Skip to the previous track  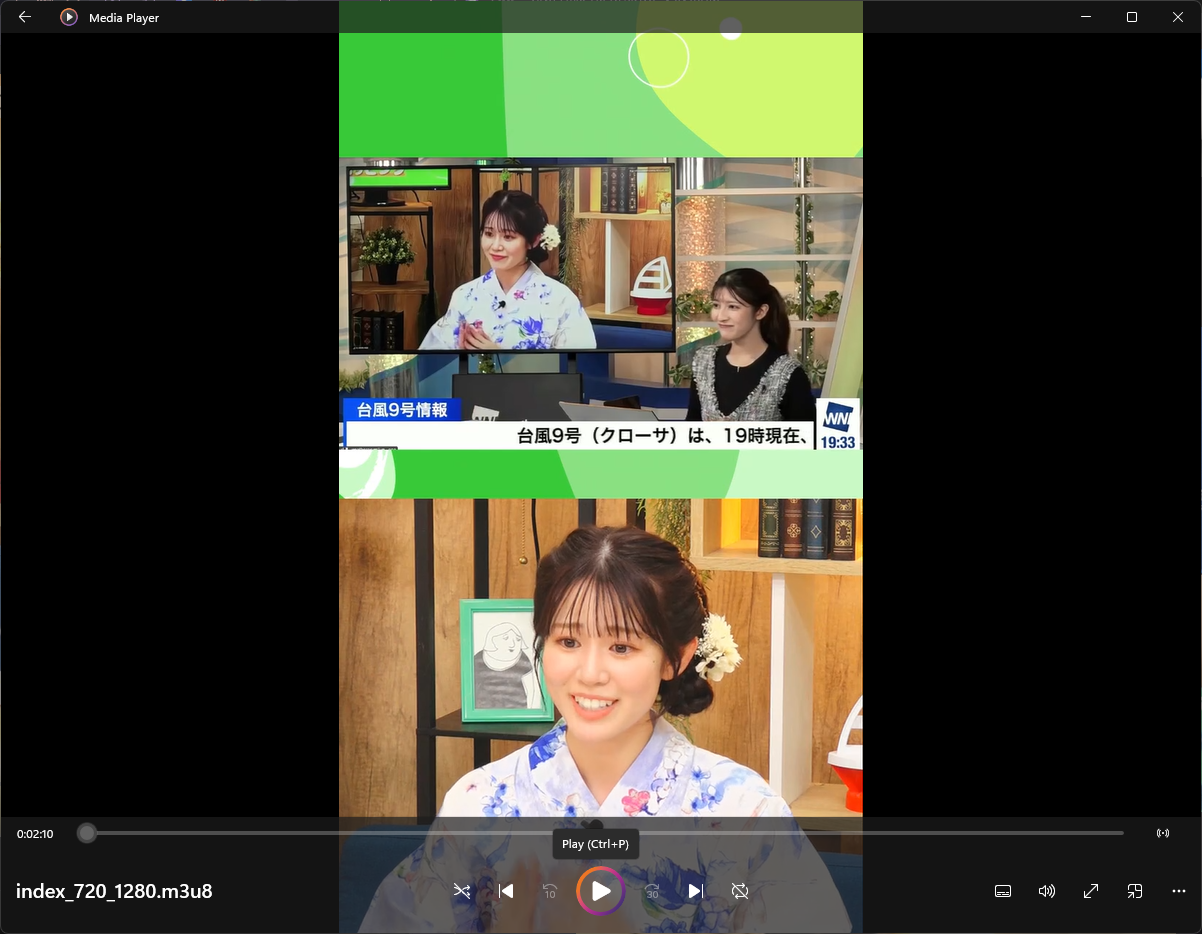pyautogui.click(x=506, y=891)
